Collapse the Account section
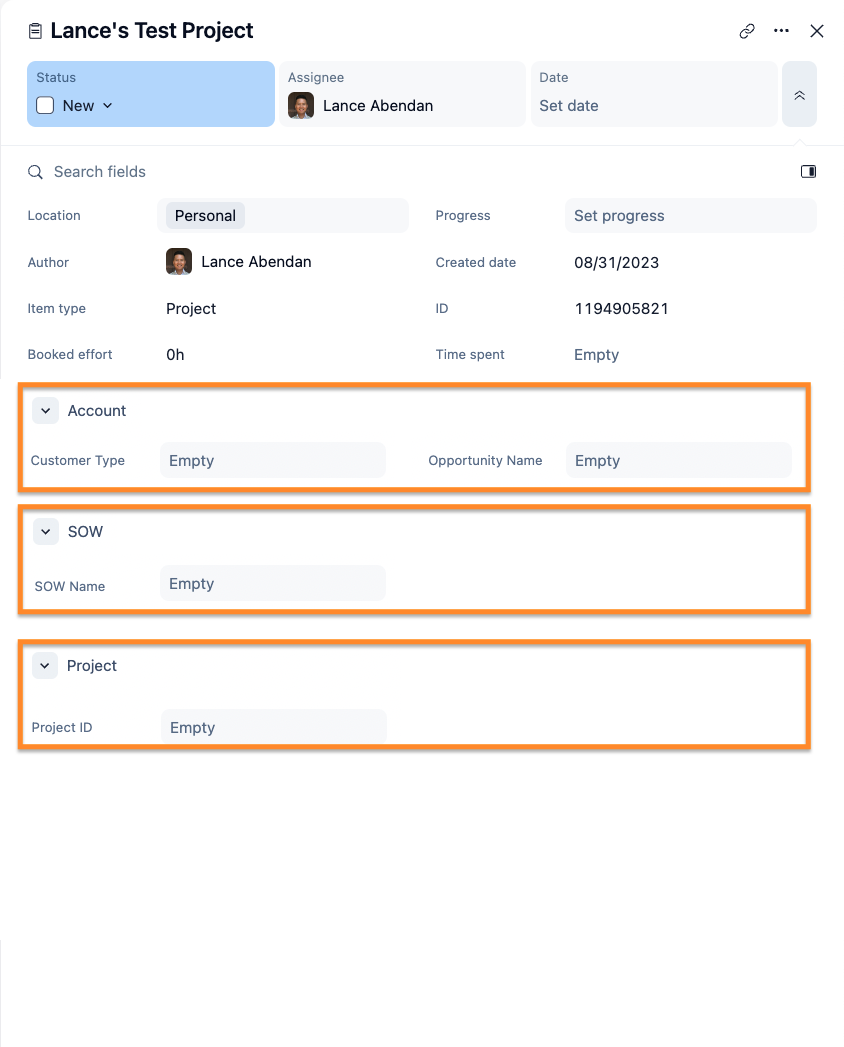The width and height of the screenshot is (844, 1047). pyautogui.click(x=45, y=411)
